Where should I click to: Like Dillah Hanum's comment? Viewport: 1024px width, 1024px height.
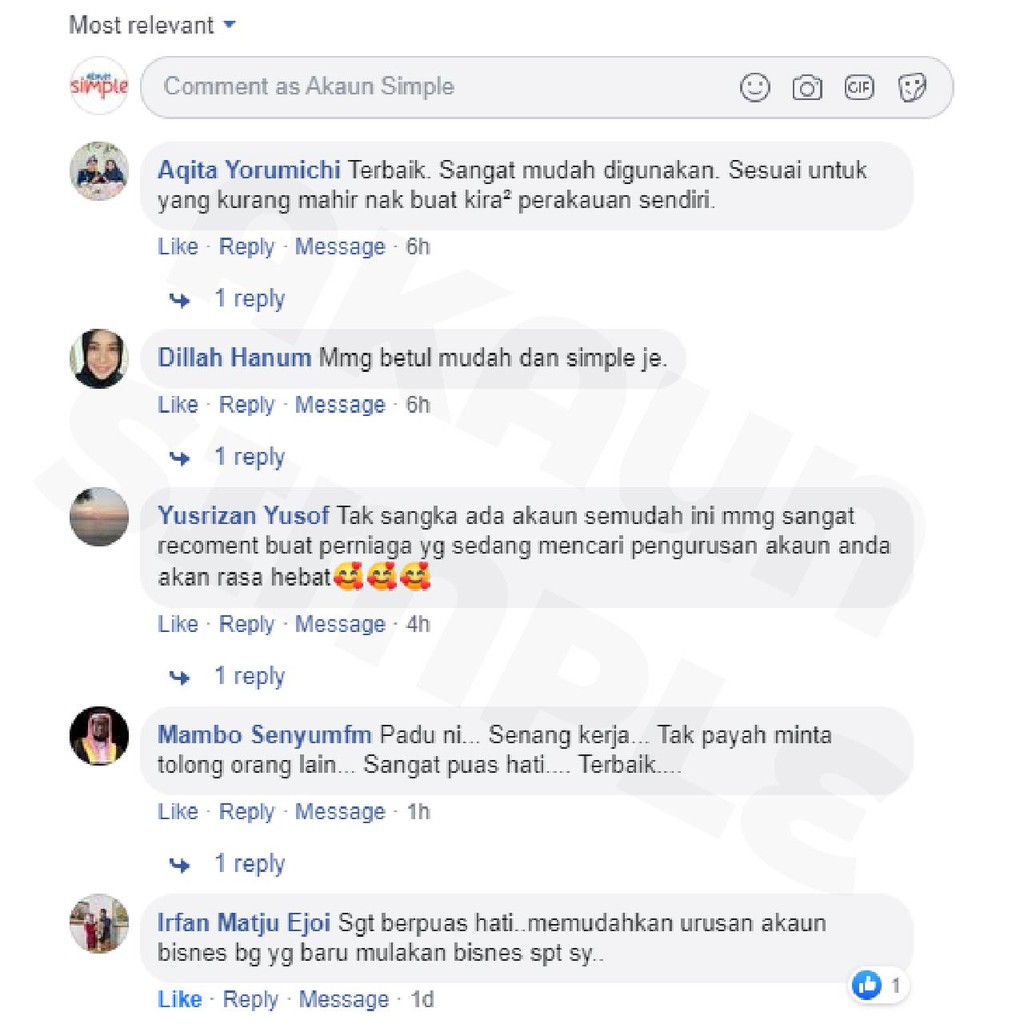[178, 405]
